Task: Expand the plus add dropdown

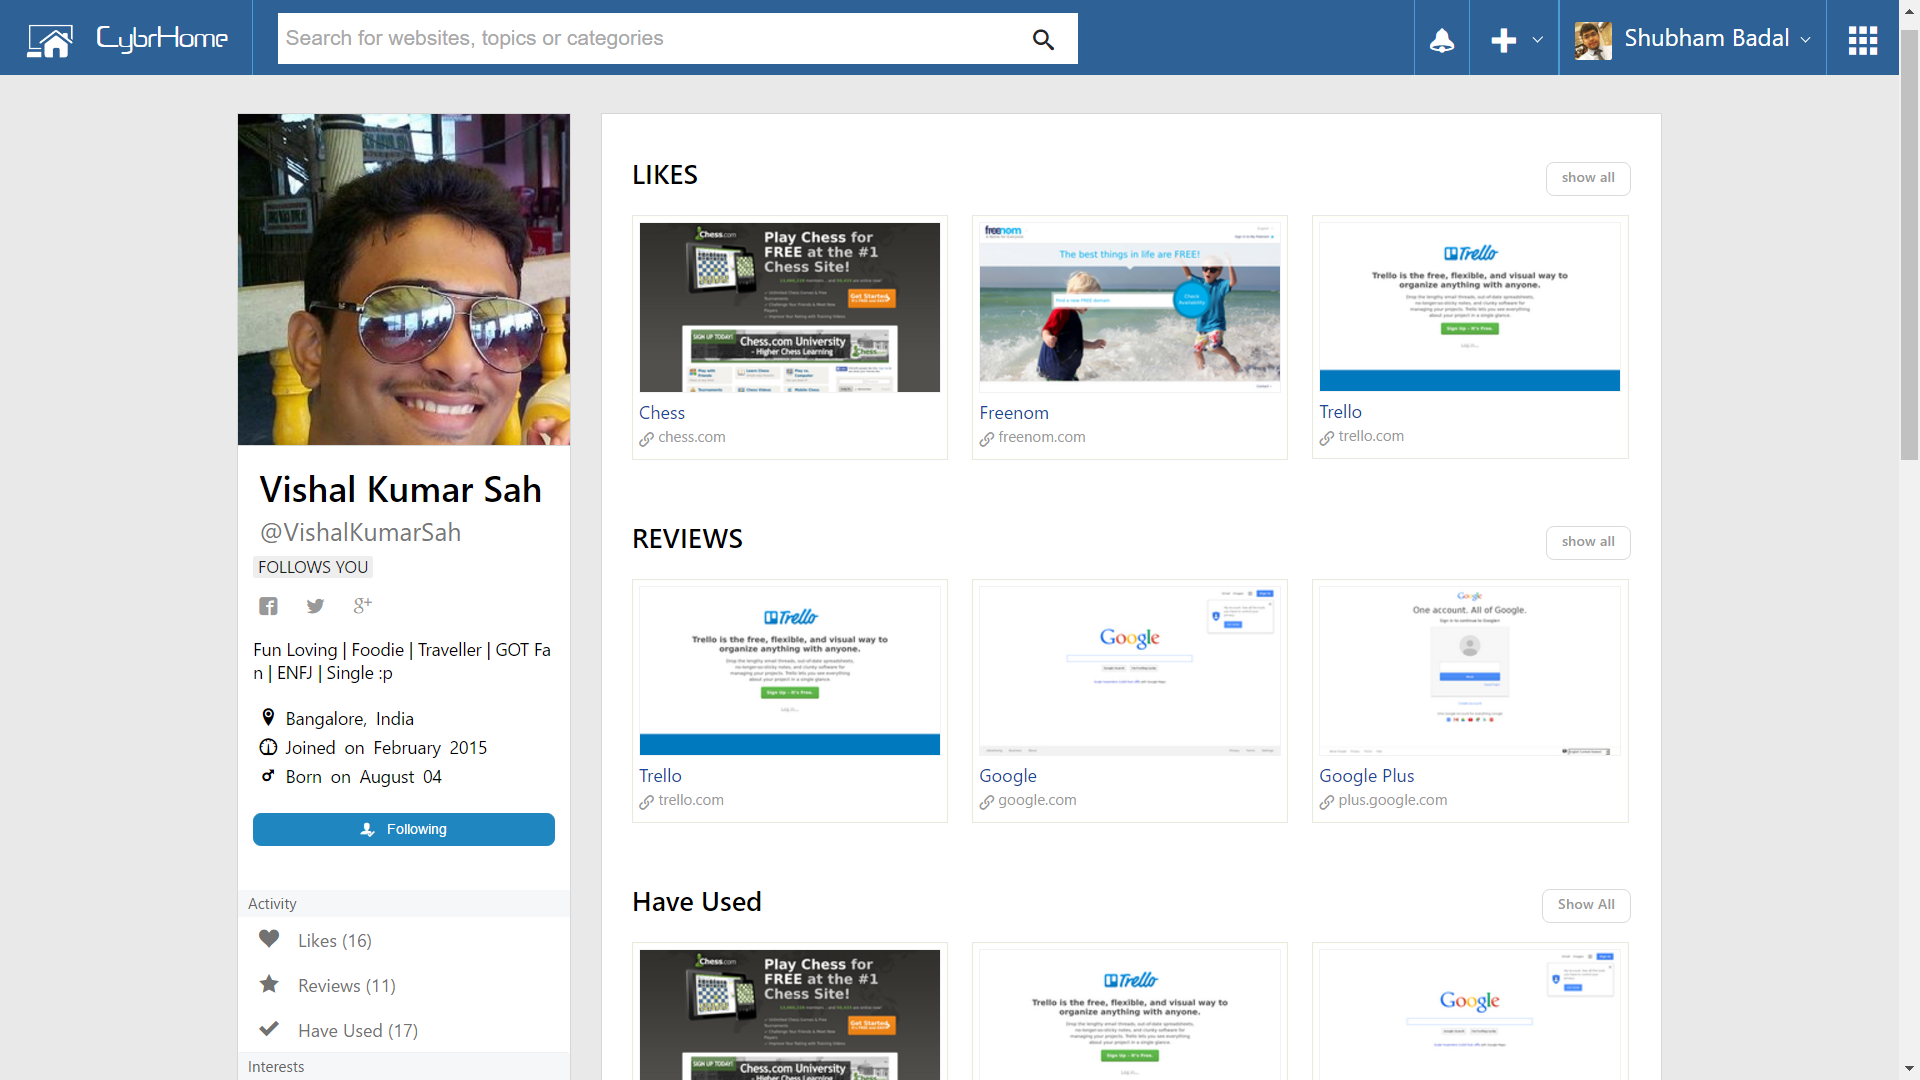Action: tap(1514, 40)
